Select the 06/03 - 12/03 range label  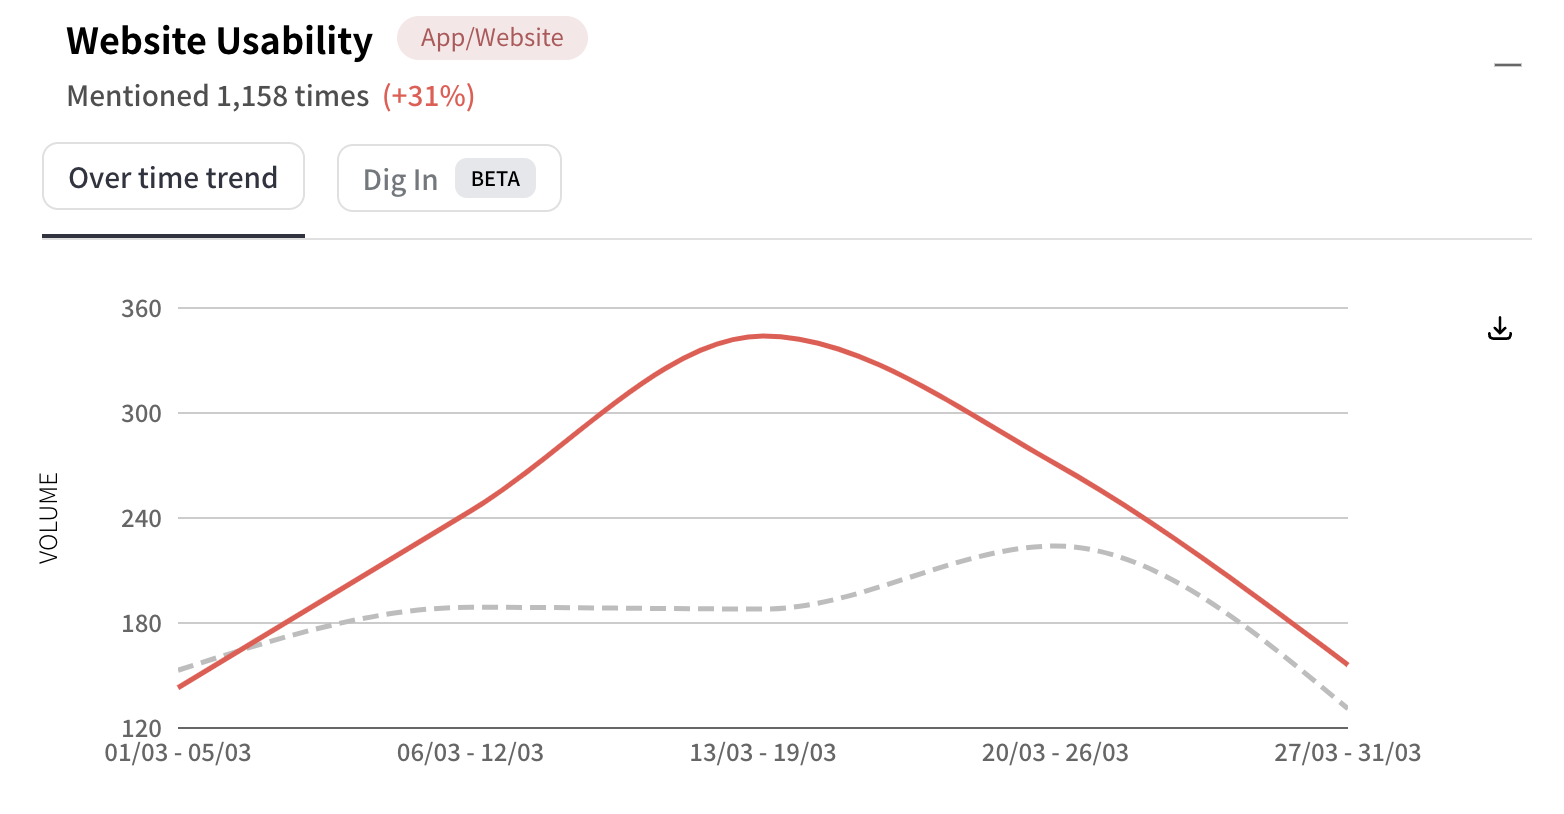[470, 753]
